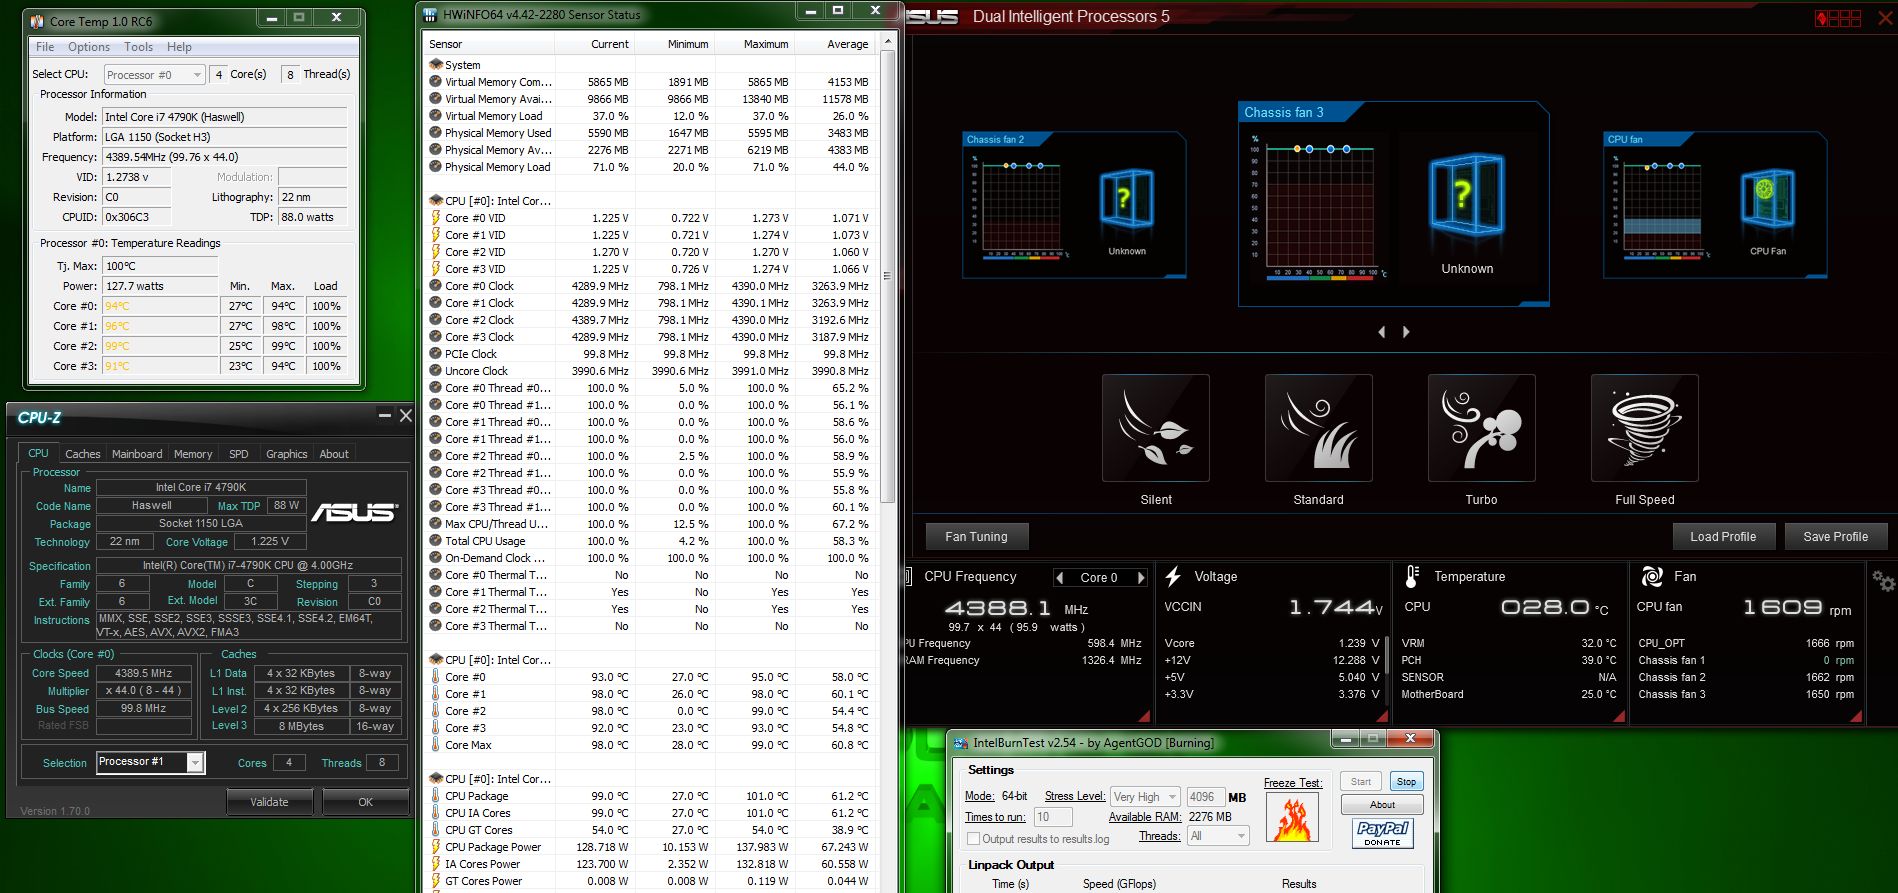Click the ASUS logo in CPU-Z
1898x893 pixels.
point(354,512)
